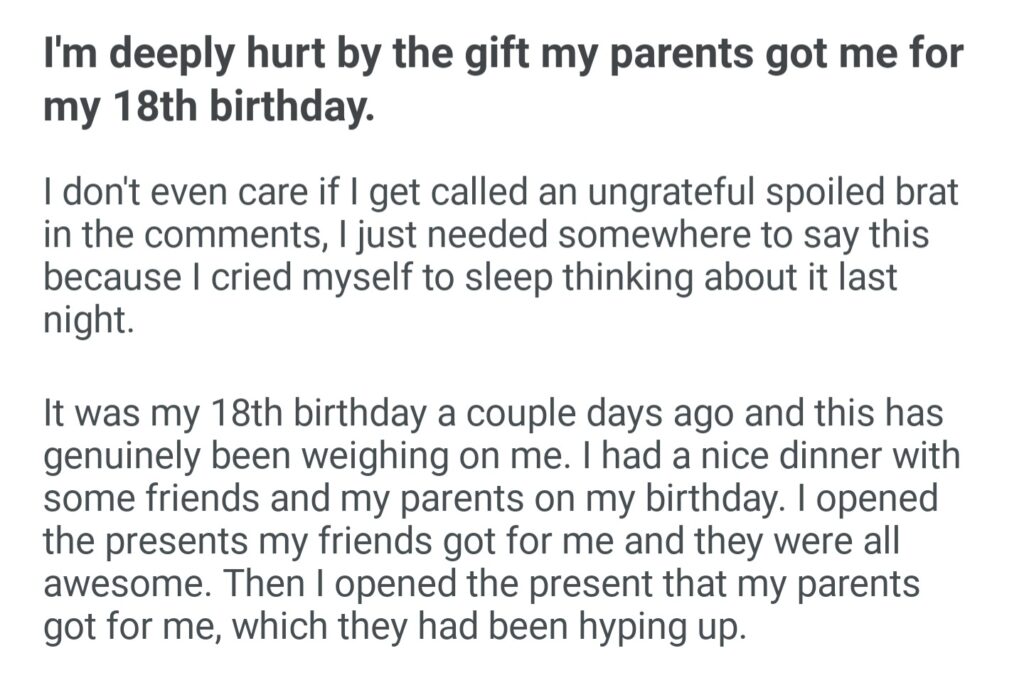This screenshot has width=1024, height=695.
Task: Click the word 'night.' ending first paragraph
Action: coord(87,321)
